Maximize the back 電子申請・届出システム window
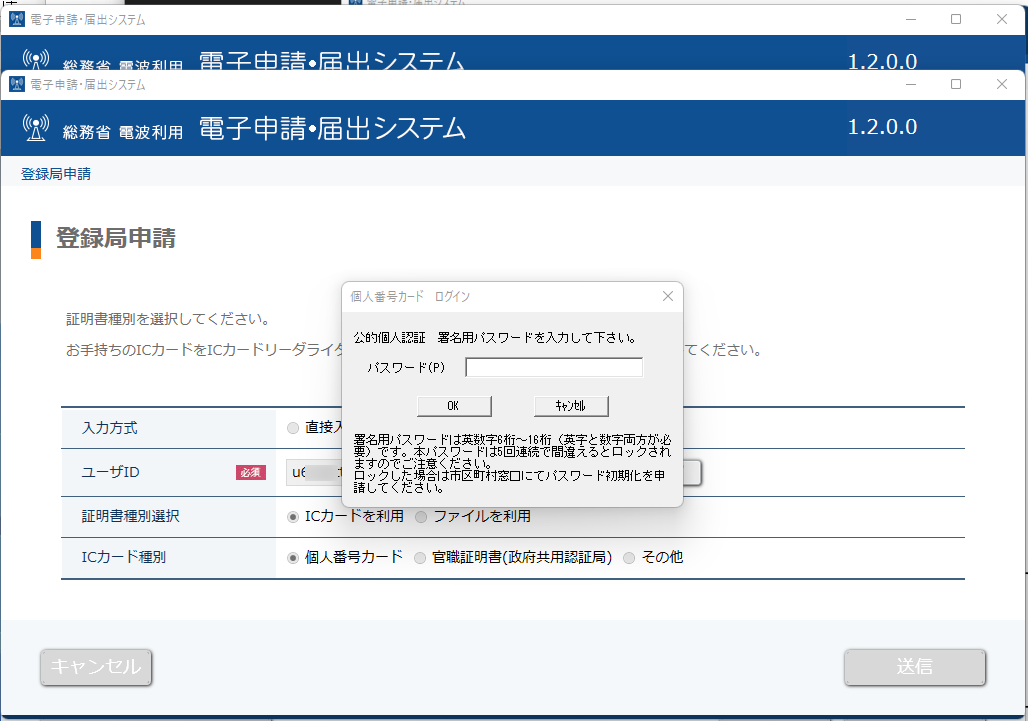 point(956,20)
